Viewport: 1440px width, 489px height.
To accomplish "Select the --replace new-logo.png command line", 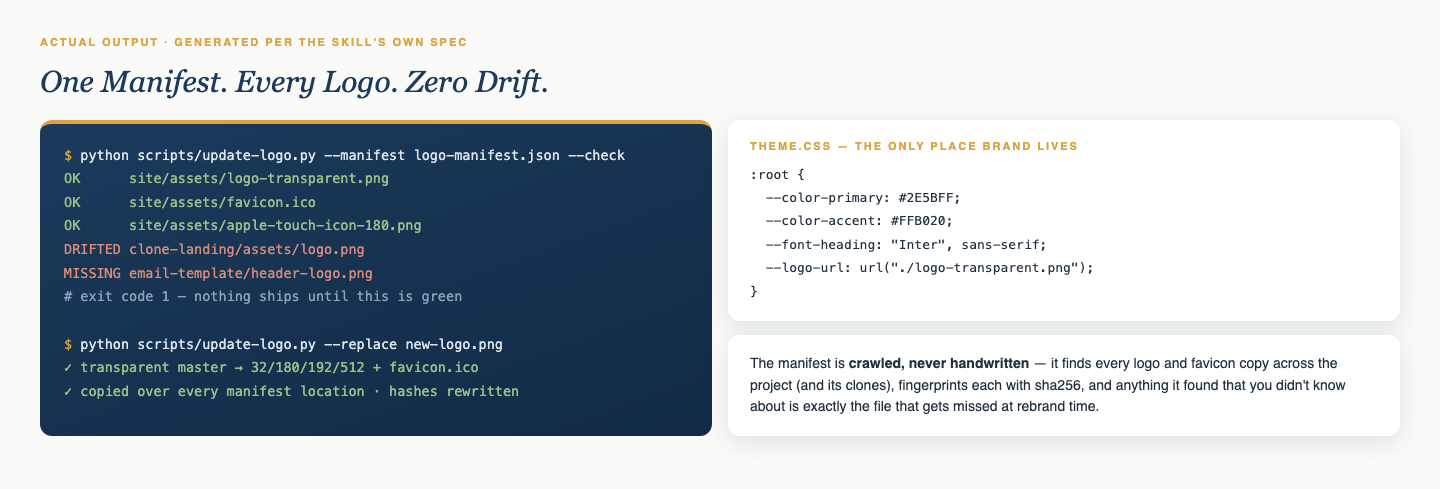I will [283, 344].
